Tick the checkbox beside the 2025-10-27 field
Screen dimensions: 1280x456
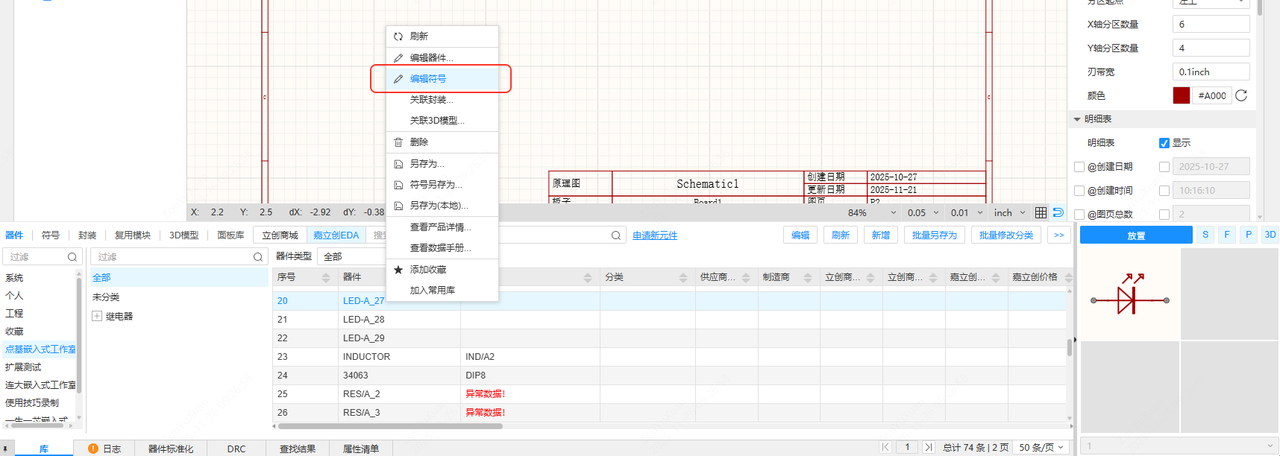[1164, 167]
